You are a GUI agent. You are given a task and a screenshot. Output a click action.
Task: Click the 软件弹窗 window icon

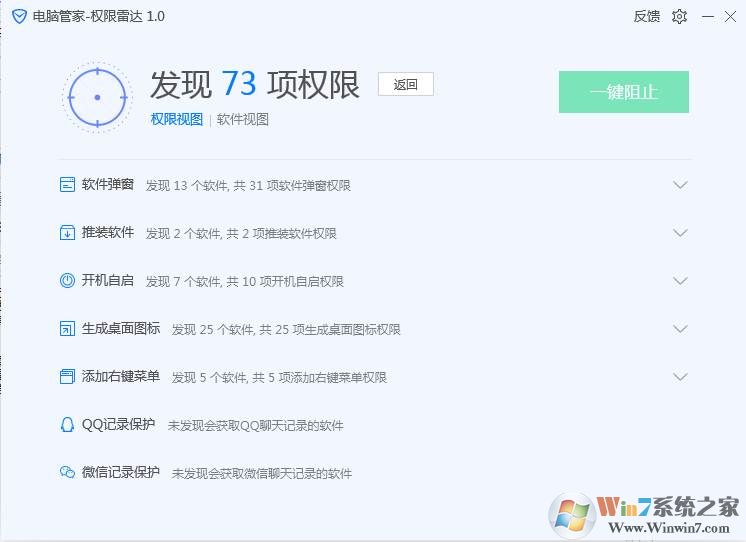click(x=67, y=185)
